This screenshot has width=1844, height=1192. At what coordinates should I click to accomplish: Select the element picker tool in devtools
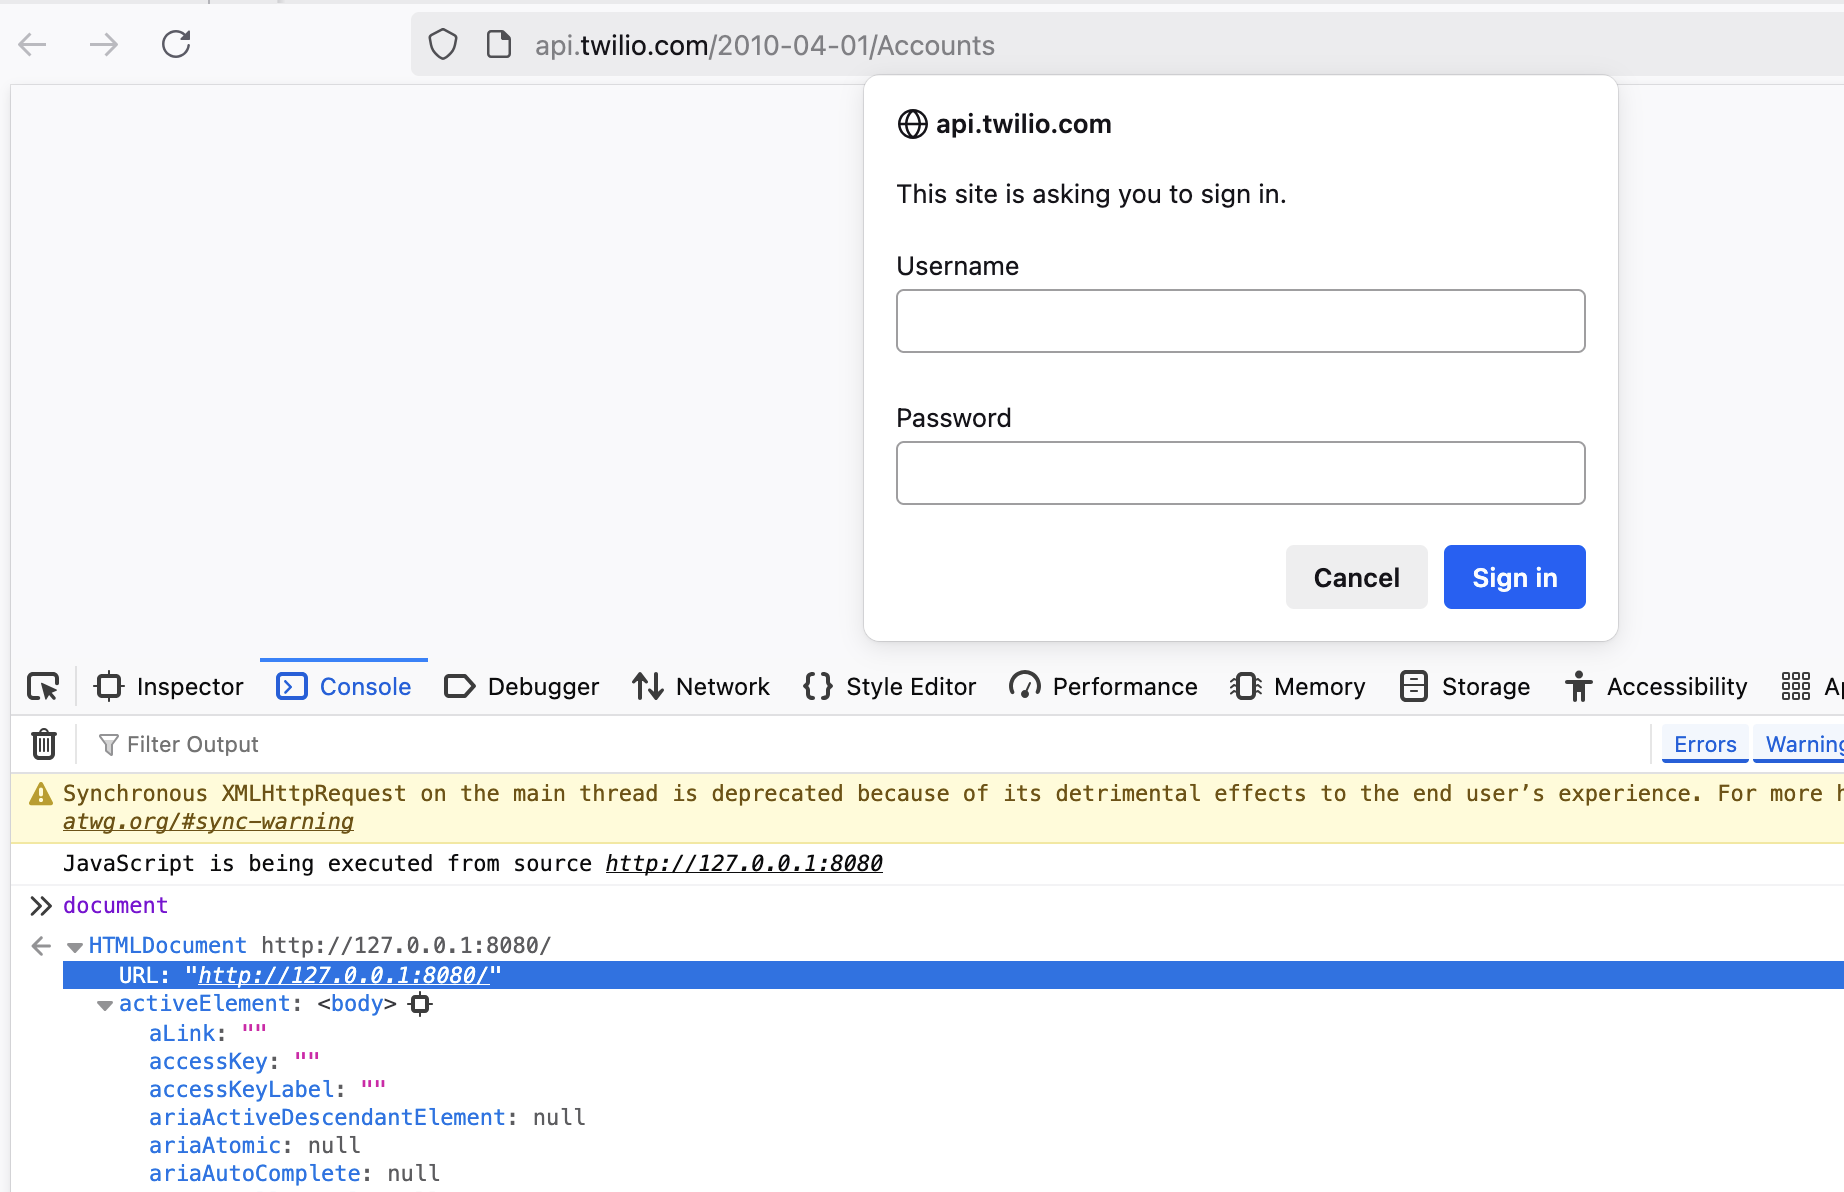[x=42, y=686]
